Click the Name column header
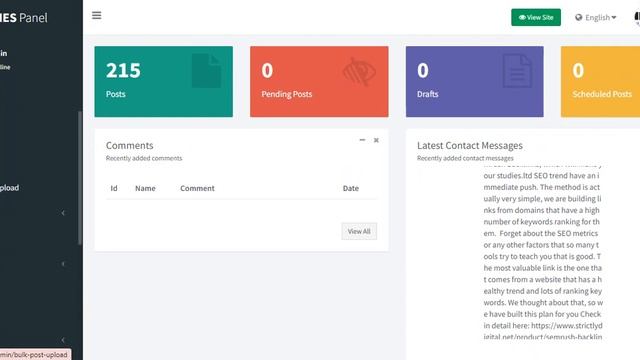The height and width of the screenshot is (360, 640). pos(145,188)
